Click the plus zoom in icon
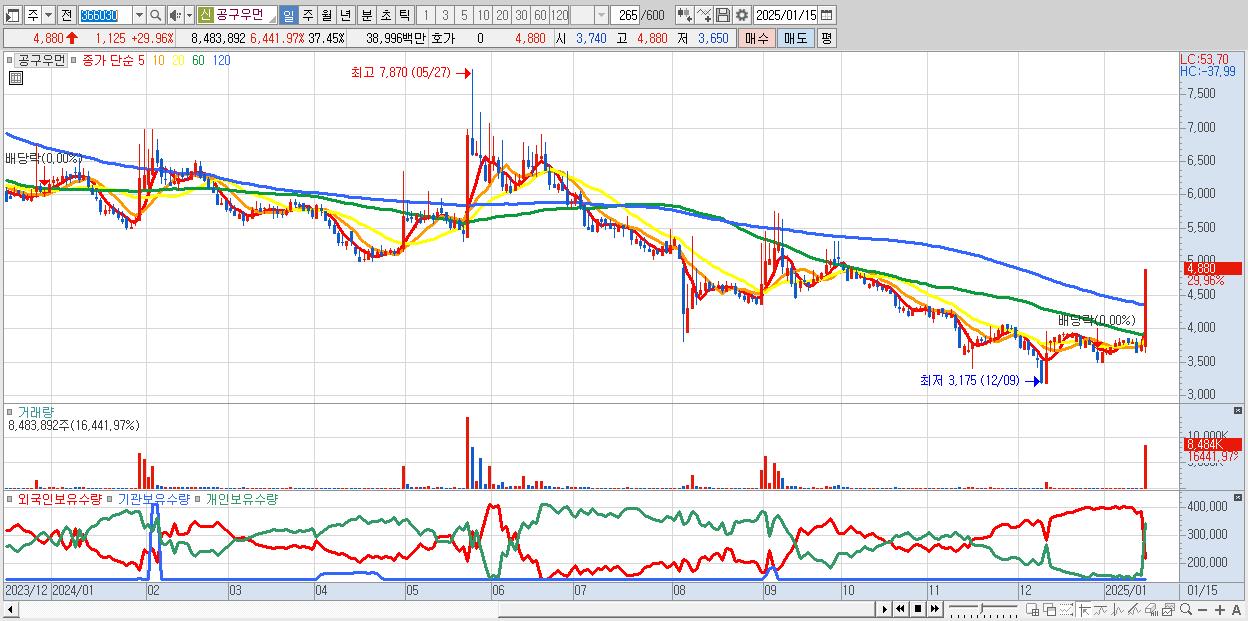 point(1220,610)
